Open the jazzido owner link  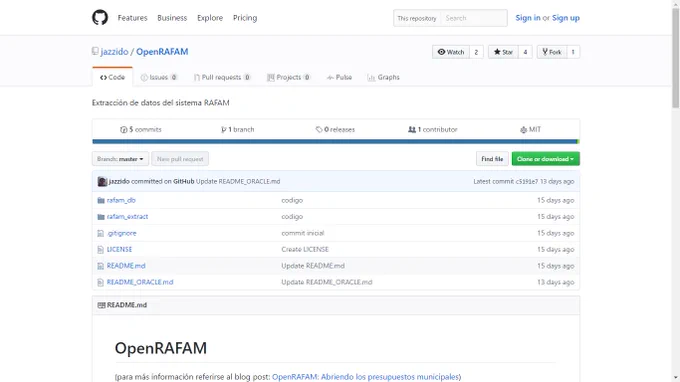[x=114, y=52]
